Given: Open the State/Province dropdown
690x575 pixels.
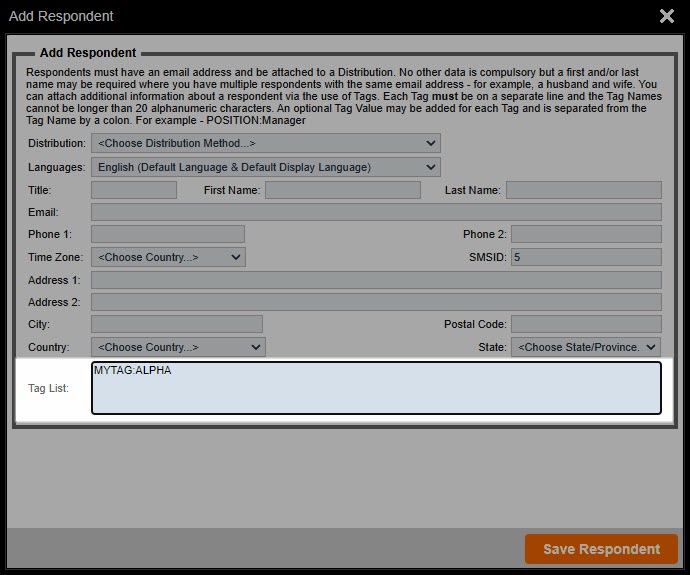Looking at the screenshot, I should coord(585,347).
